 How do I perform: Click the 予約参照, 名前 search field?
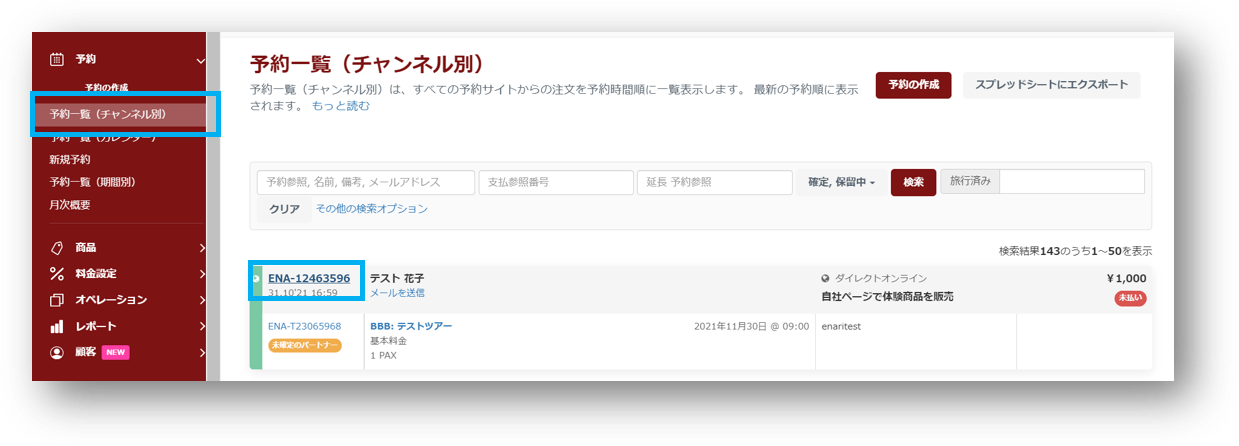coord(365,182)
